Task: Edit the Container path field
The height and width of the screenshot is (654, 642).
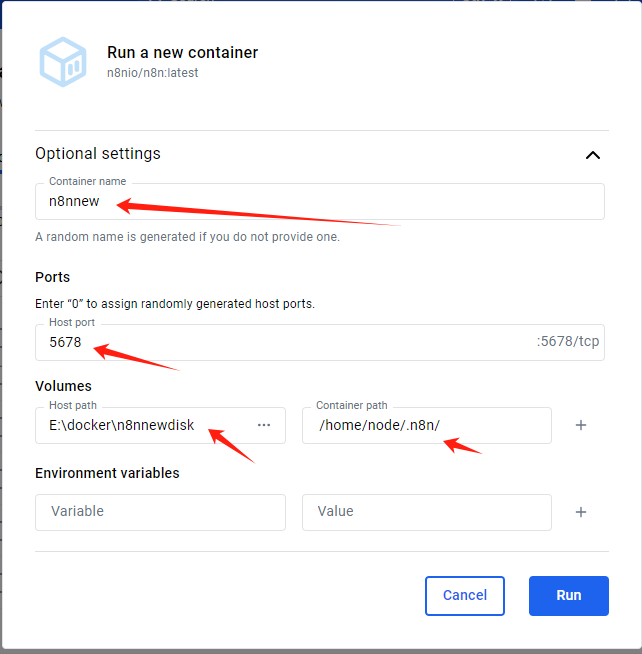Action: click(x=427, y=425)
